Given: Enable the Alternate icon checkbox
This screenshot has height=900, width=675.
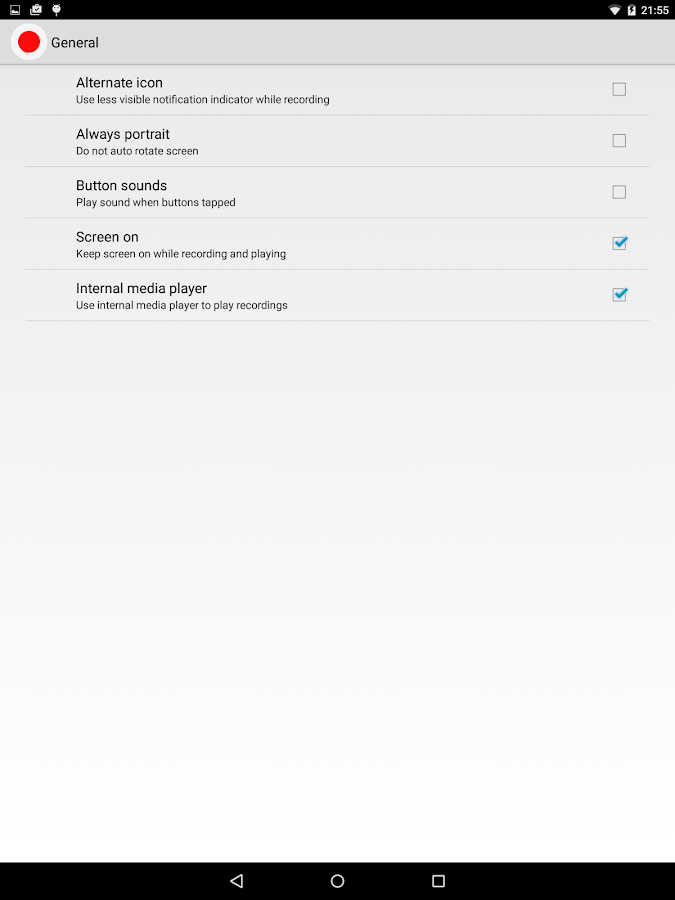Looking at the screenshot, I should pos(619,89).
